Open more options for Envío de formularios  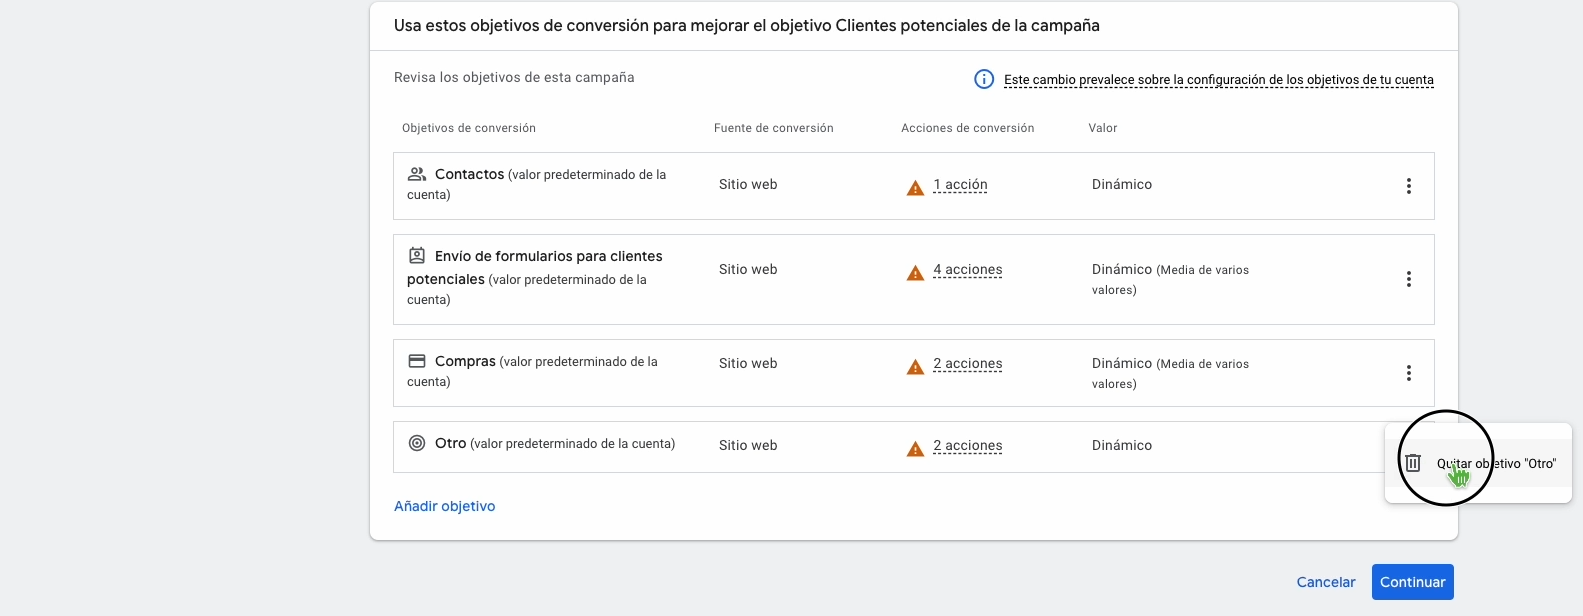click(1408, 279)
